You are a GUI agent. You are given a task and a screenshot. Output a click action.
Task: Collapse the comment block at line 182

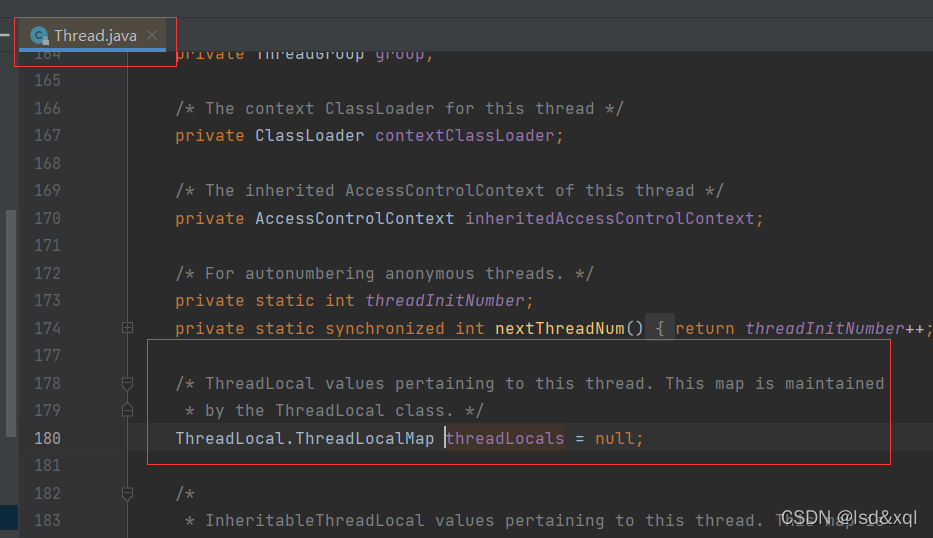tap(127, 493)
